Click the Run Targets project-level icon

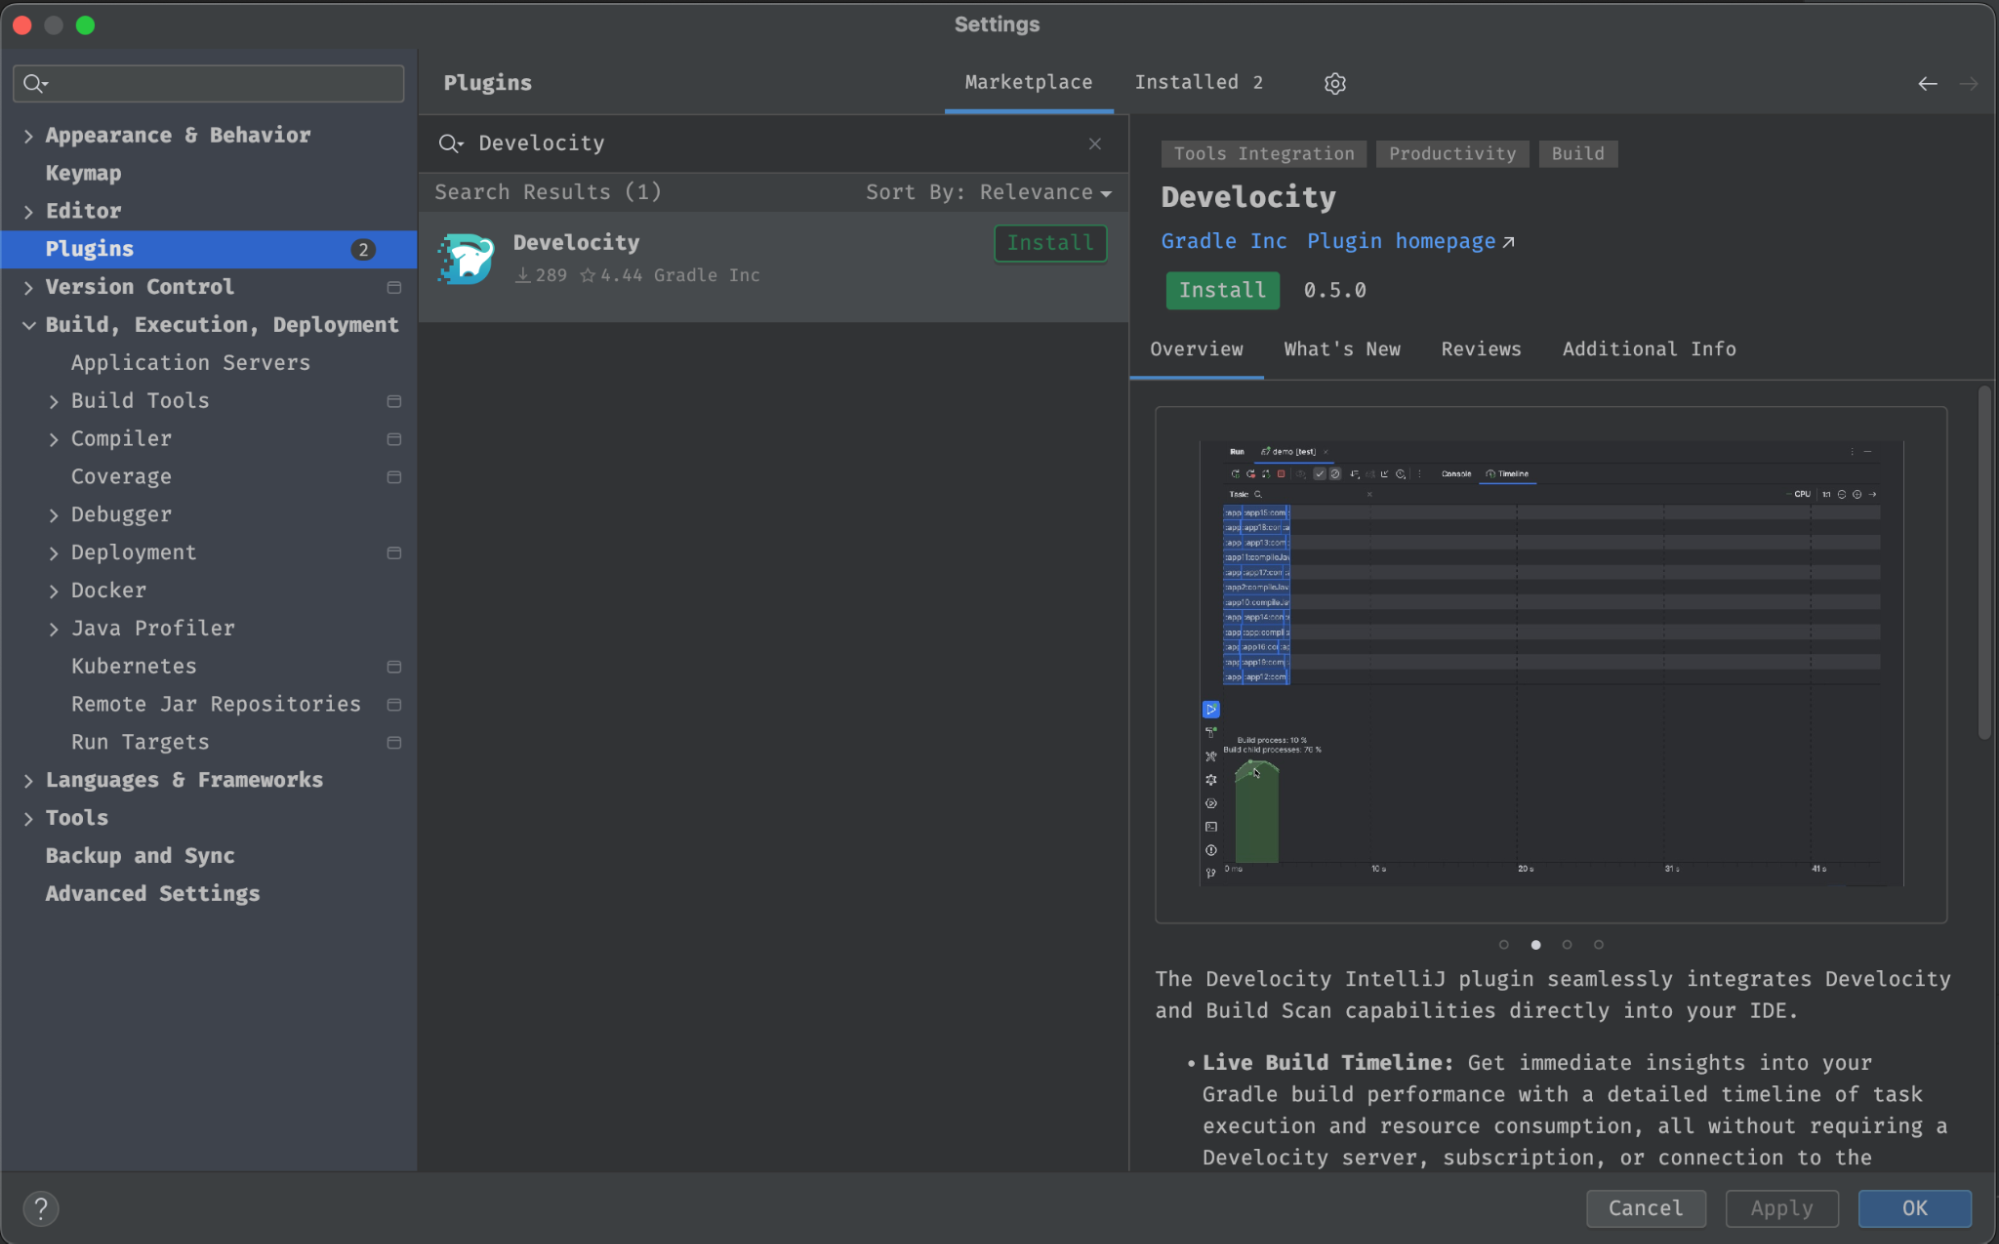click(394, 743)
